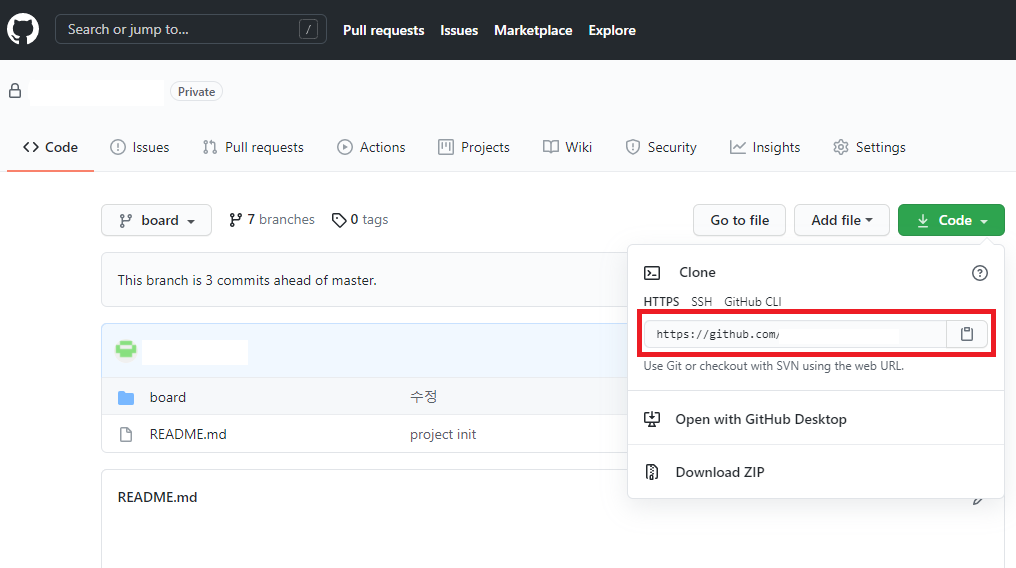This screenshot has height=568, width=1016.
Task: Open Issues in the top navigation bar
Action: [459, 30]
